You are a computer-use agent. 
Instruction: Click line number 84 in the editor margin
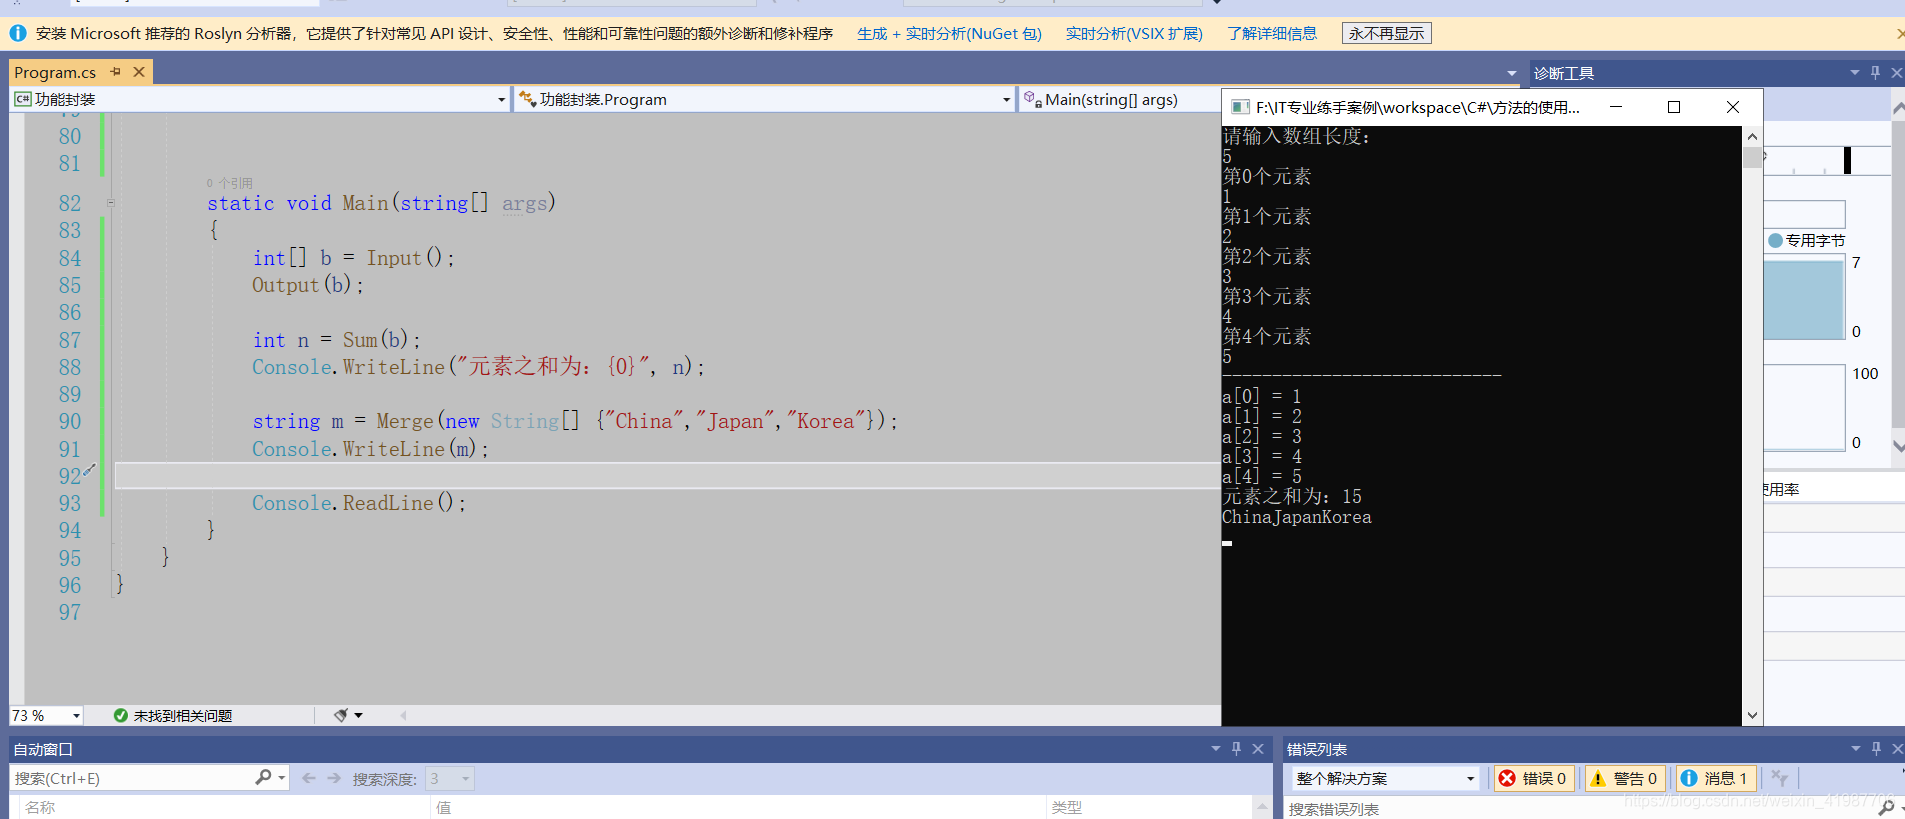pyautogui.click(x=69, y=258)
